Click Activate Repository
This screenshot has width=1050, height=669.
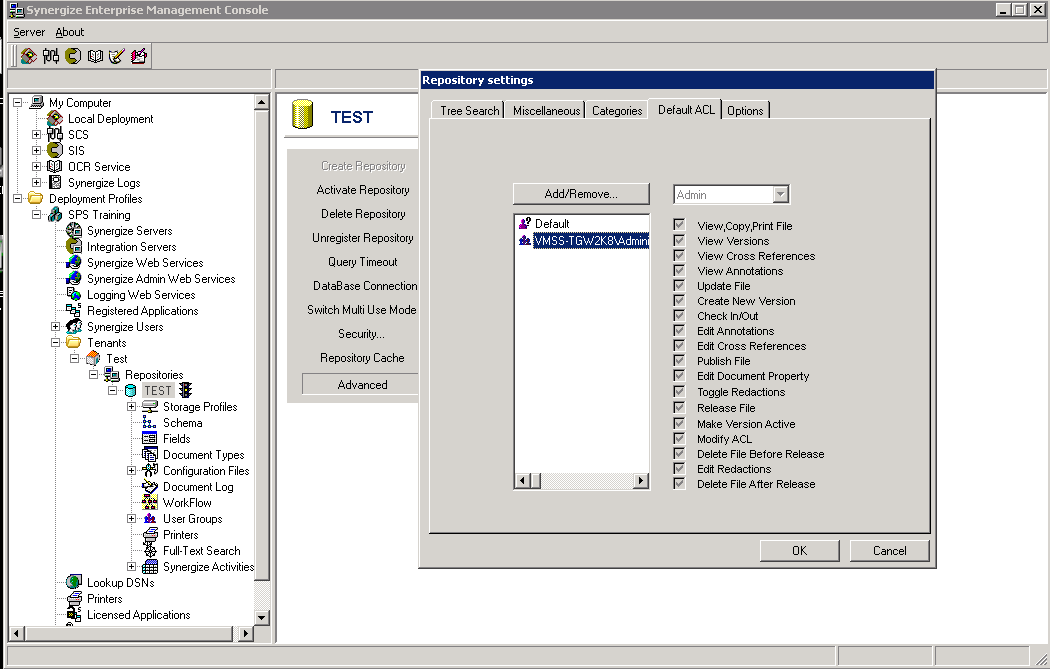click(x=362, y=190)
